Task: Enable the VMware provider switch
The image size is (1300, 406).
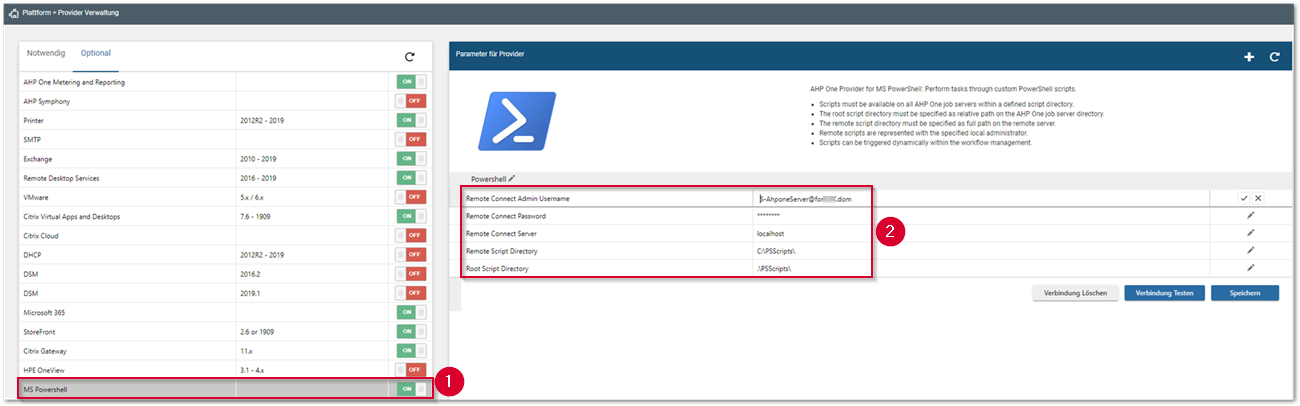Action: click(x=411, y=197)
